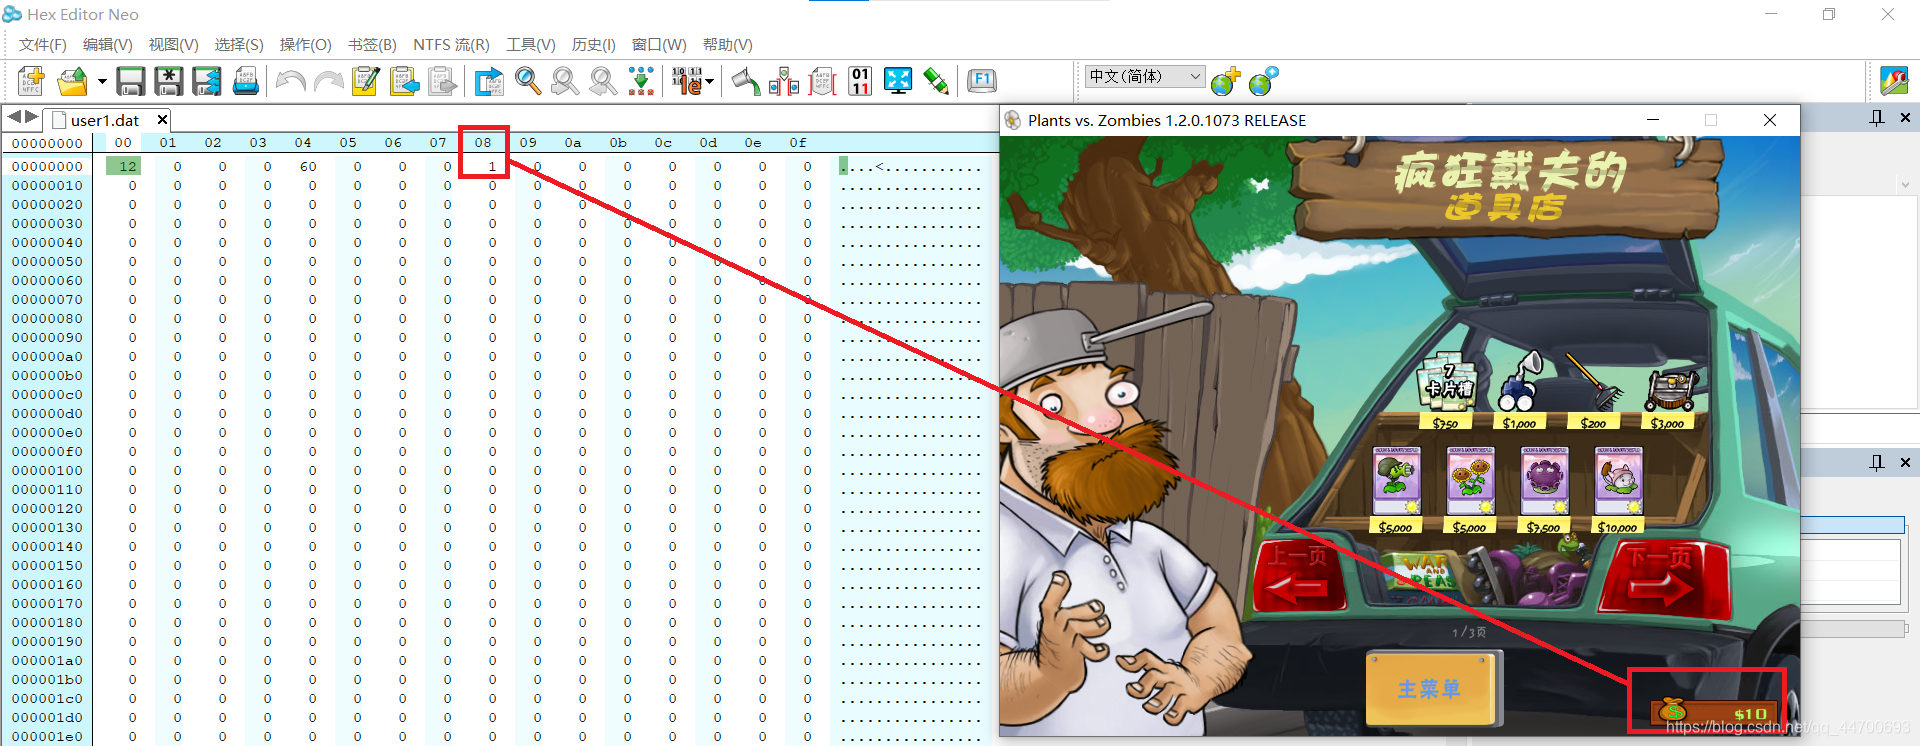Image resolution: width=1920 pixels, height=746 pixels.
Task: Click the pattern green down-arrow icon
Action: point(641,81)
